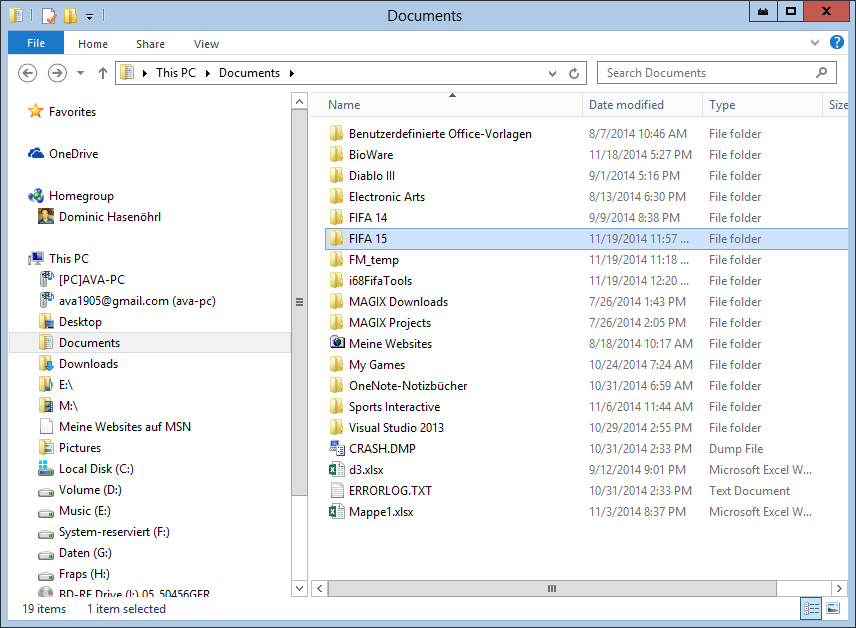Click This PC in the address breadcrumb

pos(176,73)
